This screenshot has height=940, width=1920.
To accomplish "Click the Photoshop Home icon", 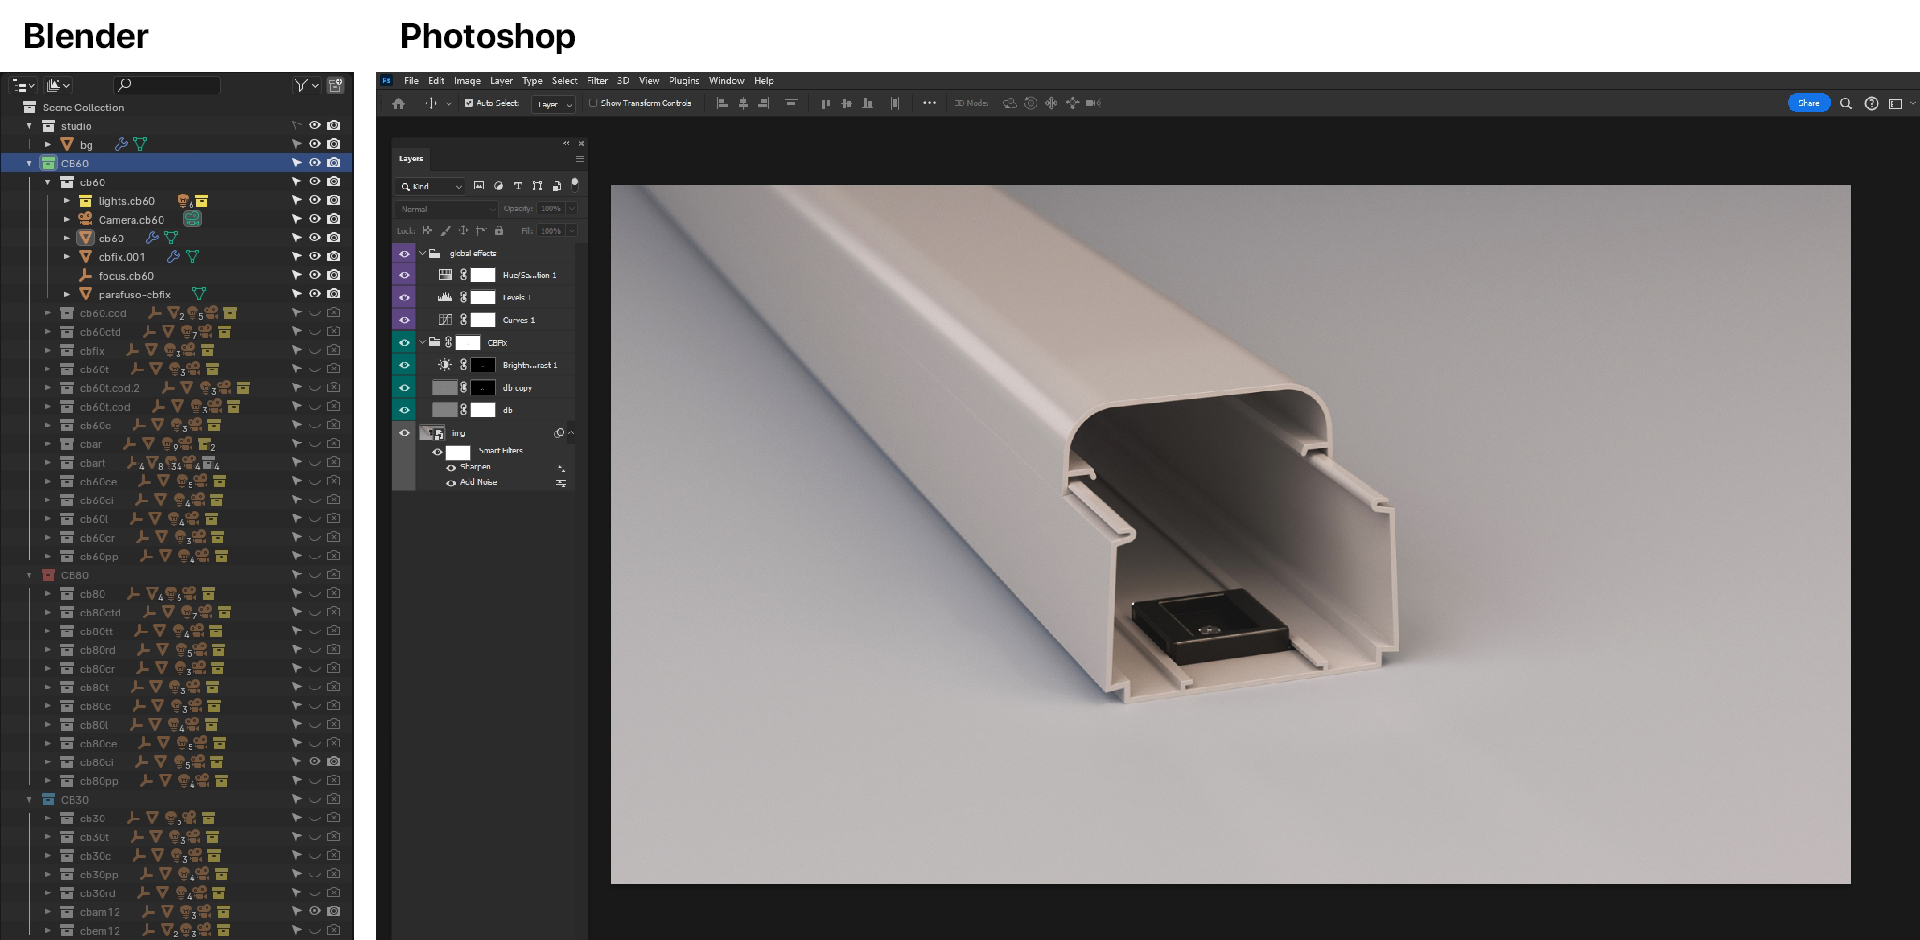I will pos(399,104).
